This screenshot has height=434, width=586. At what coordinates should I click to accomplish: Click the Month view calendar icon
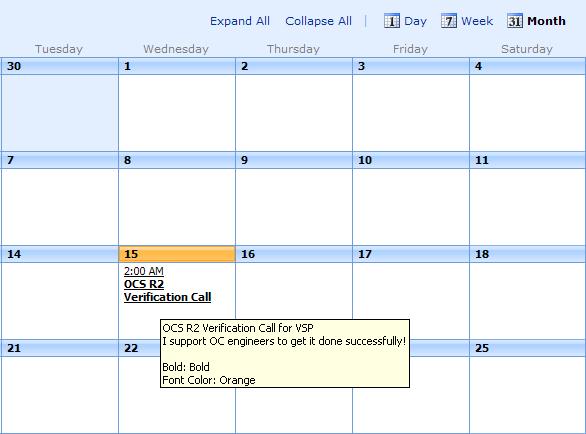515,21
